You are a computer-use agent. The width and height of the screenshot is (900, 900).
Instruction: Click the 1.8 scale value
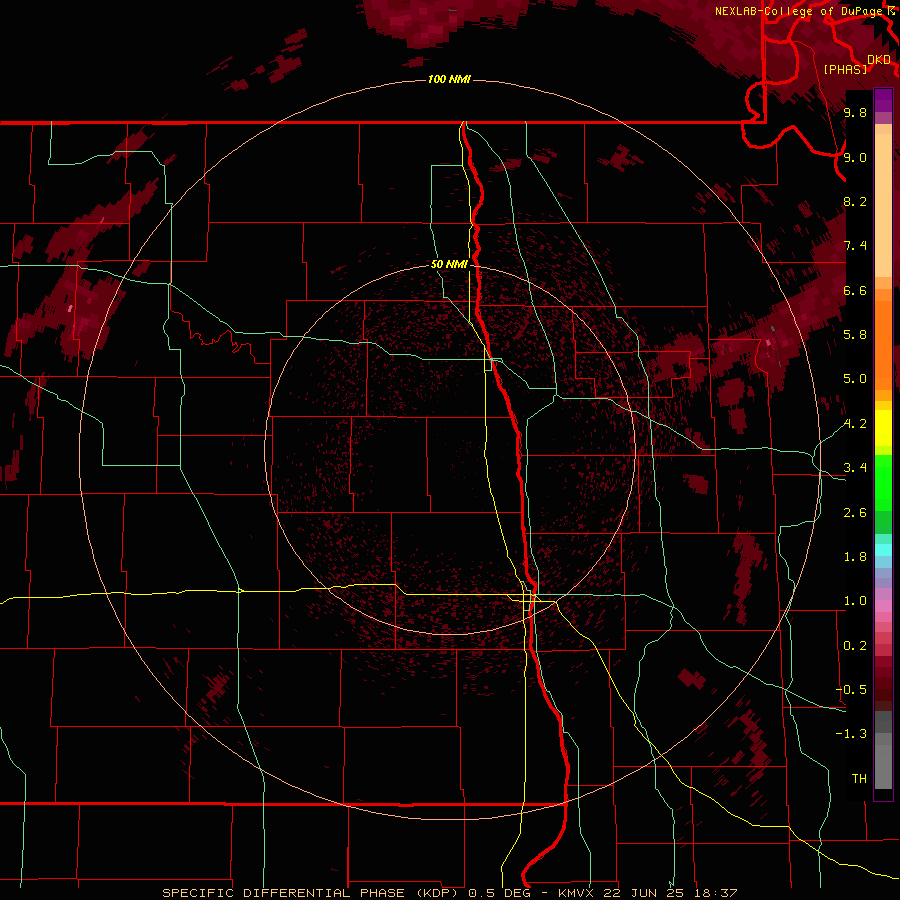coord(855,557)
